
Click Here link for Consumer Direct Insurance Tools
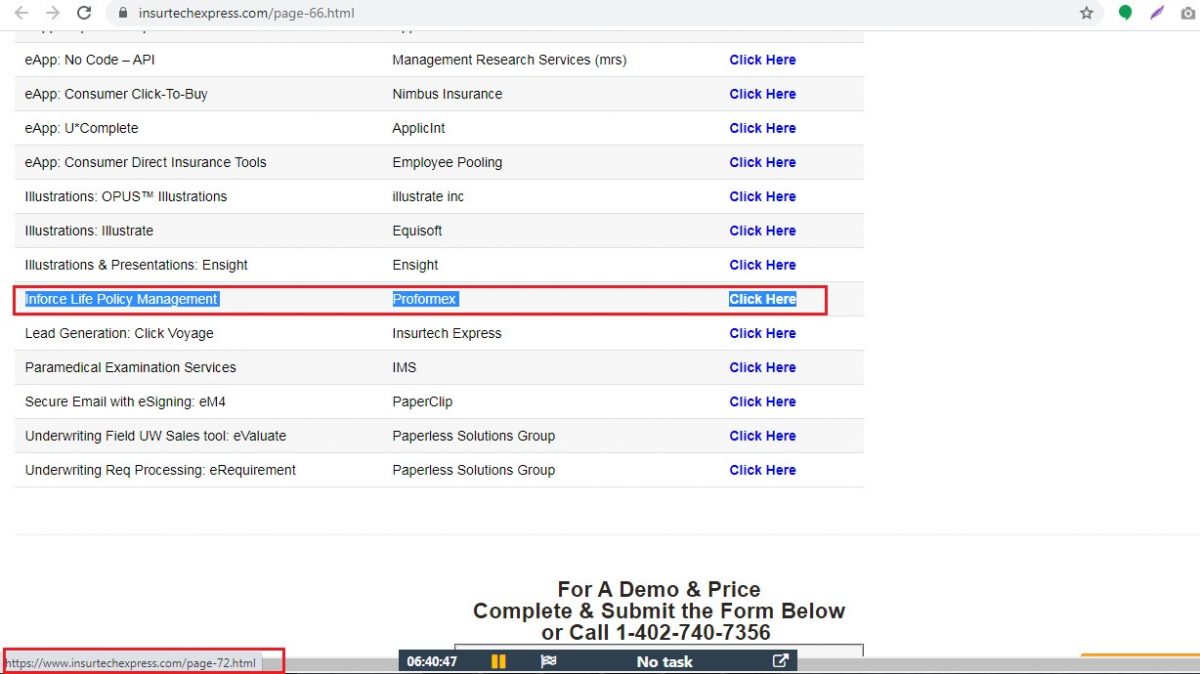coord(762,162)
